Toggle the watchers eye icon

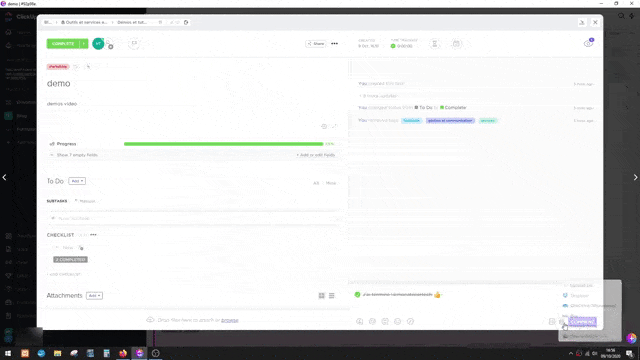click(588, 43)
